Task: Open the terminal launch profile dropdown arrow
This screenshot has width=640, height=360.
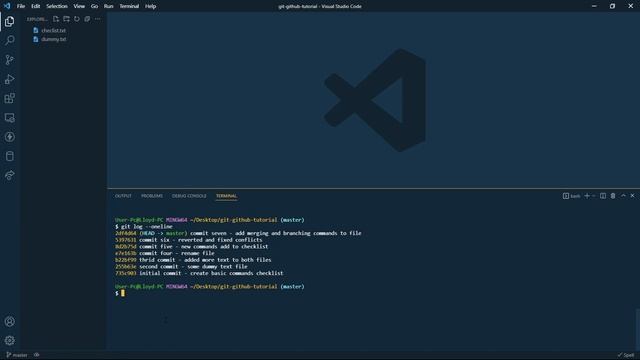Action: (594, 196)
